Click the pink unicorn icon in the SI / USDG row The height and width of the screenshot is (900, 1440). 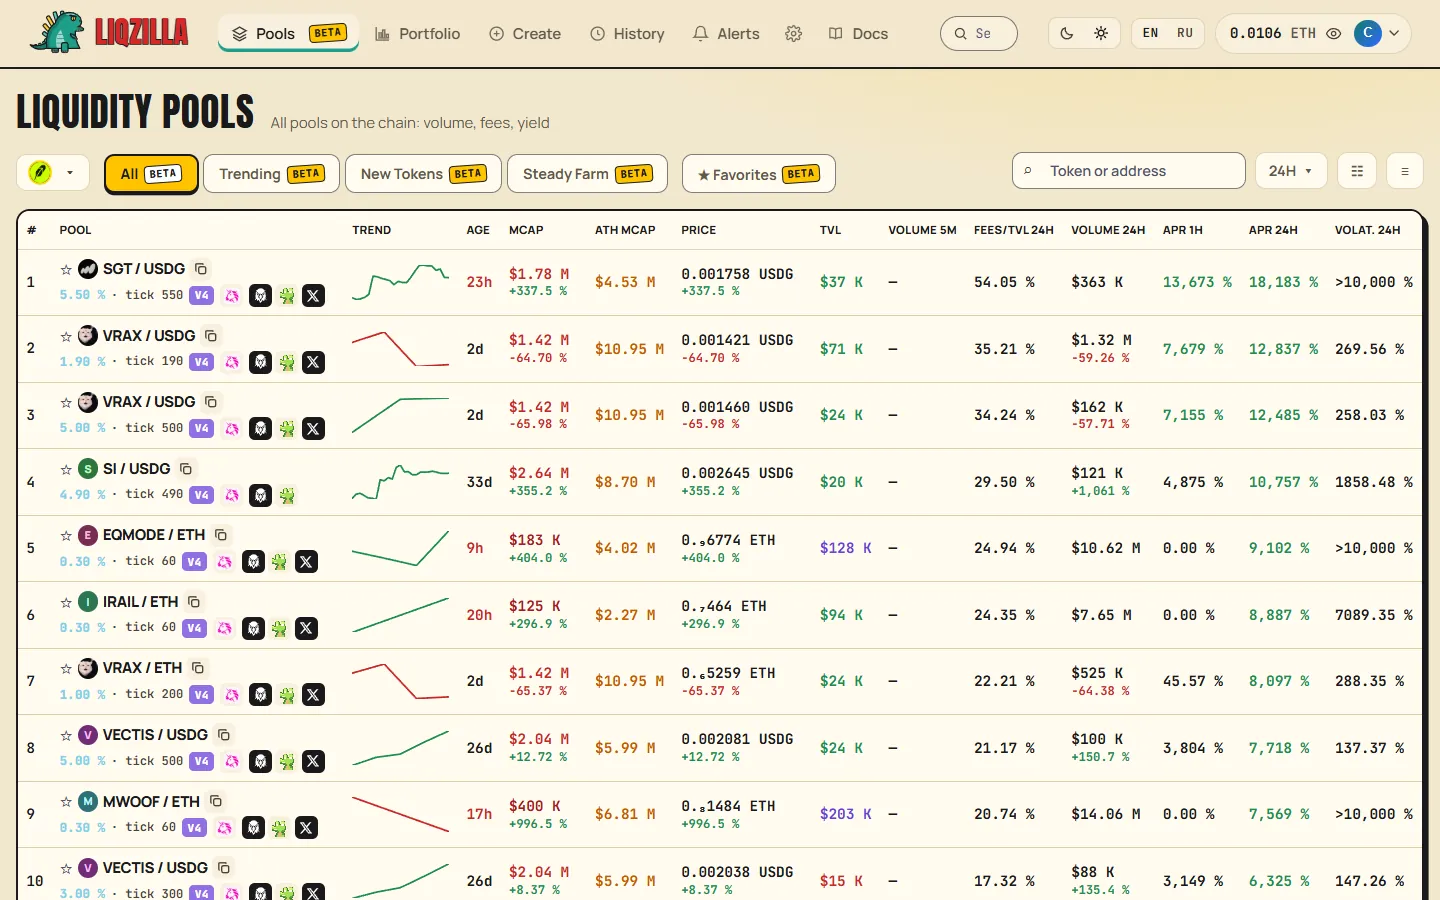(232, 495)
